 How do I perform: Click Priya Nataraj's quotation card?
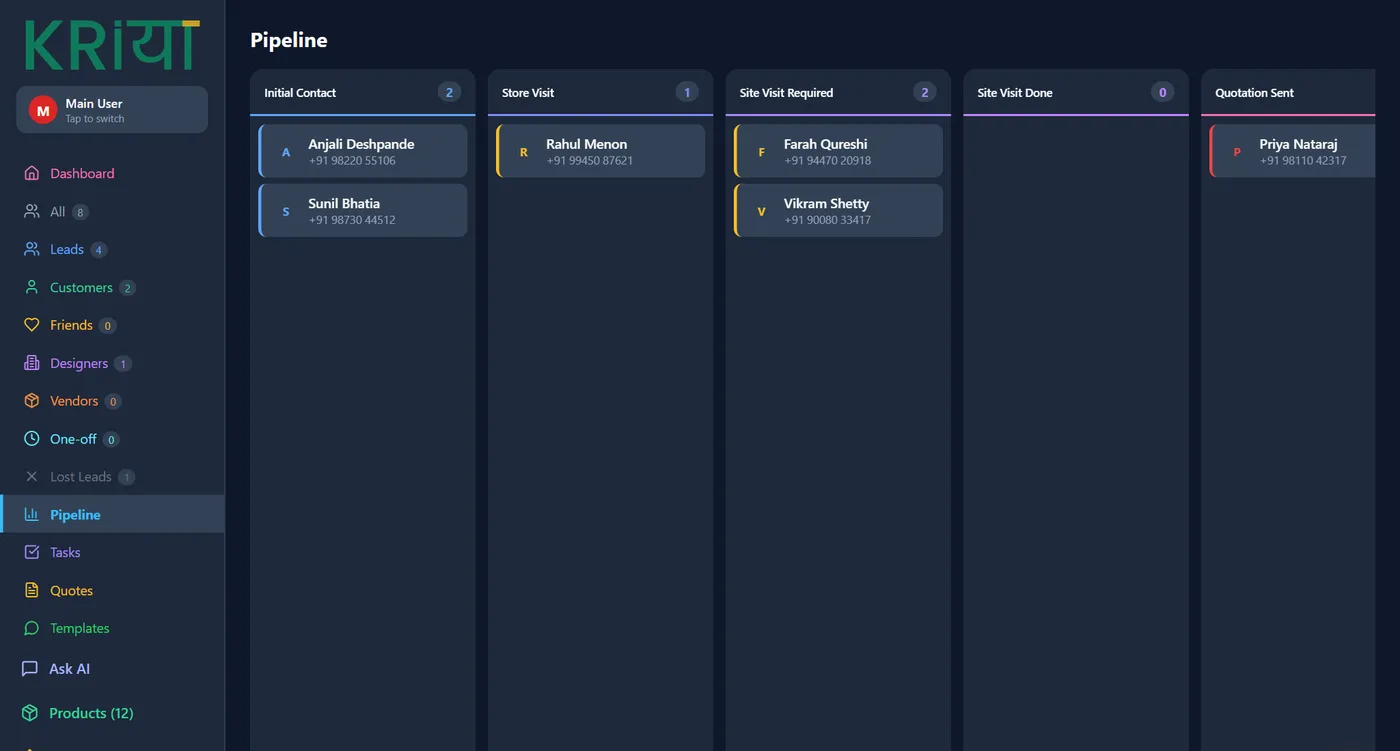pos(1292,151)
